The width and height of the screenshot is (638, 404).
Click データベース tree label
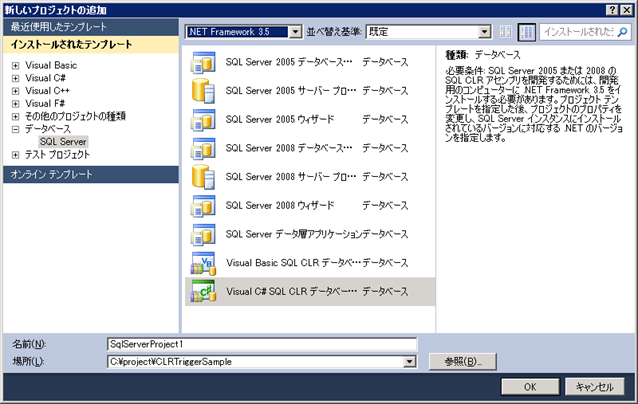point(48,129)
